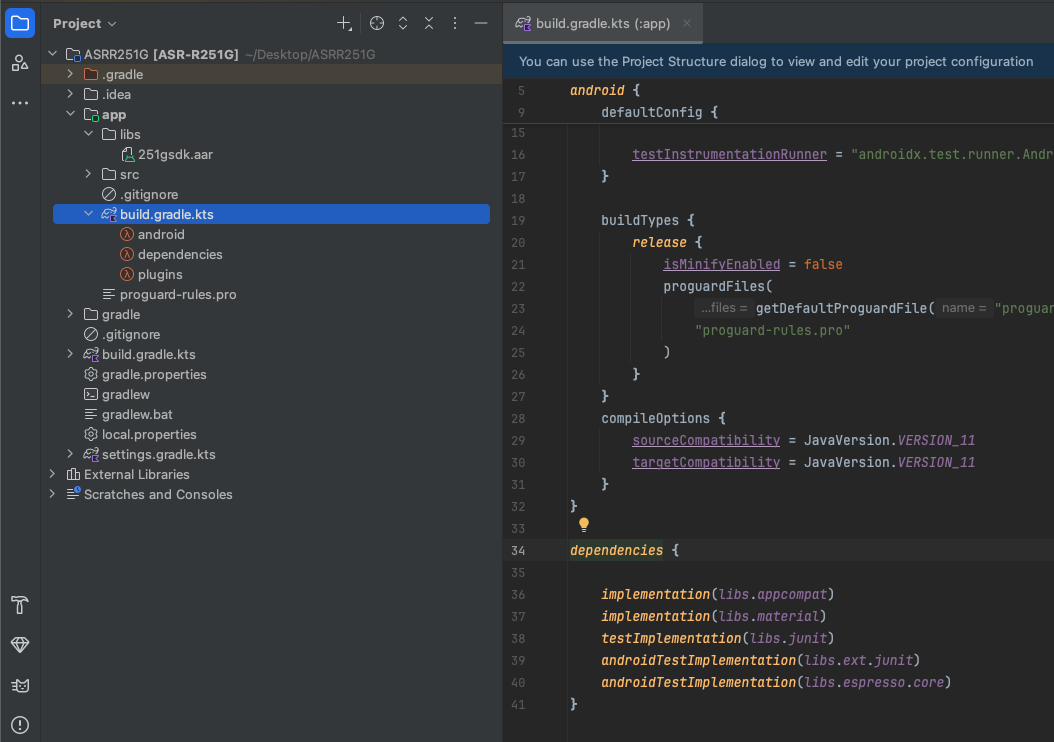Click the Expand All icon in Project panel

(403, 23)
